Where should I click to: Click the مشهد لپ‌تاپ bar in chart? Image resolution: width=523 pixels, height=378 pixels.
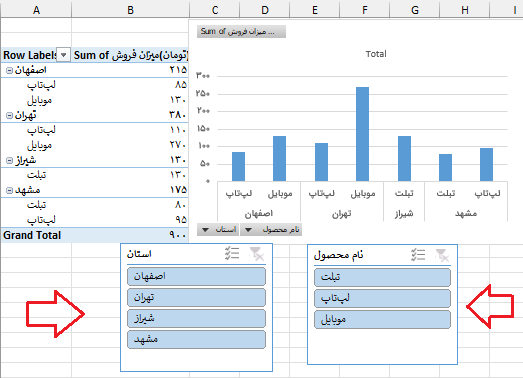point(486,165)
